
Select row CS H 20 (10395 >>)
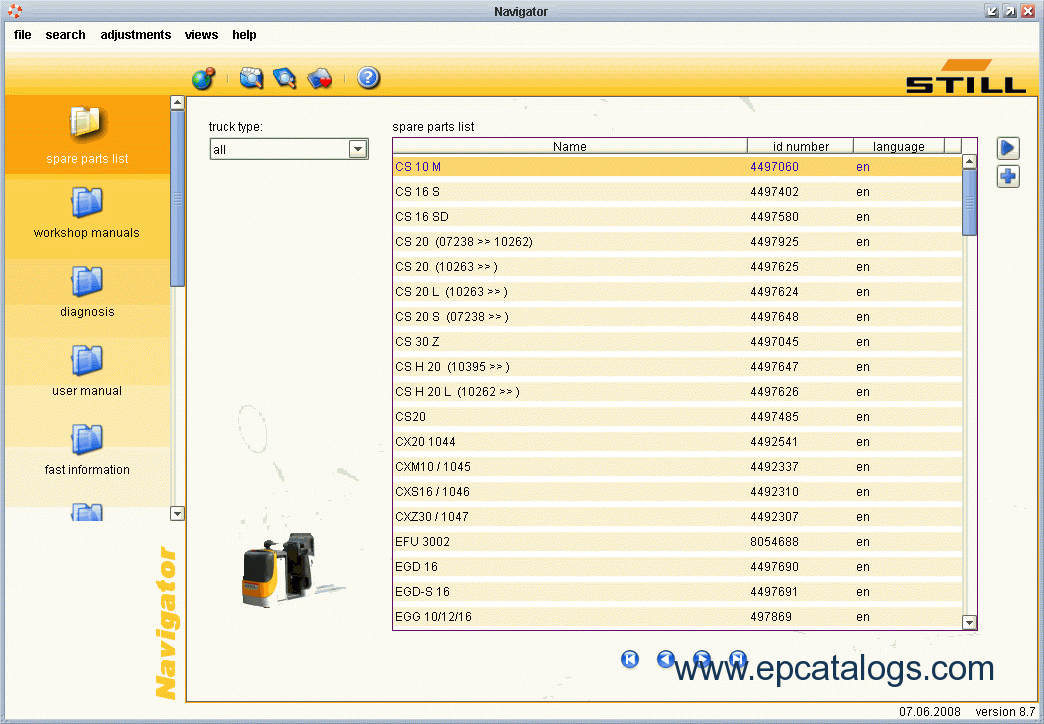click(677, 366)
